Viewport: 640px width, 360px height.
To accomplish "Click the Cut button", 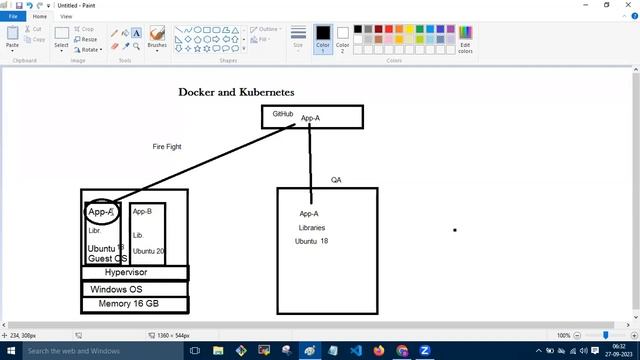I will (33, 29).
